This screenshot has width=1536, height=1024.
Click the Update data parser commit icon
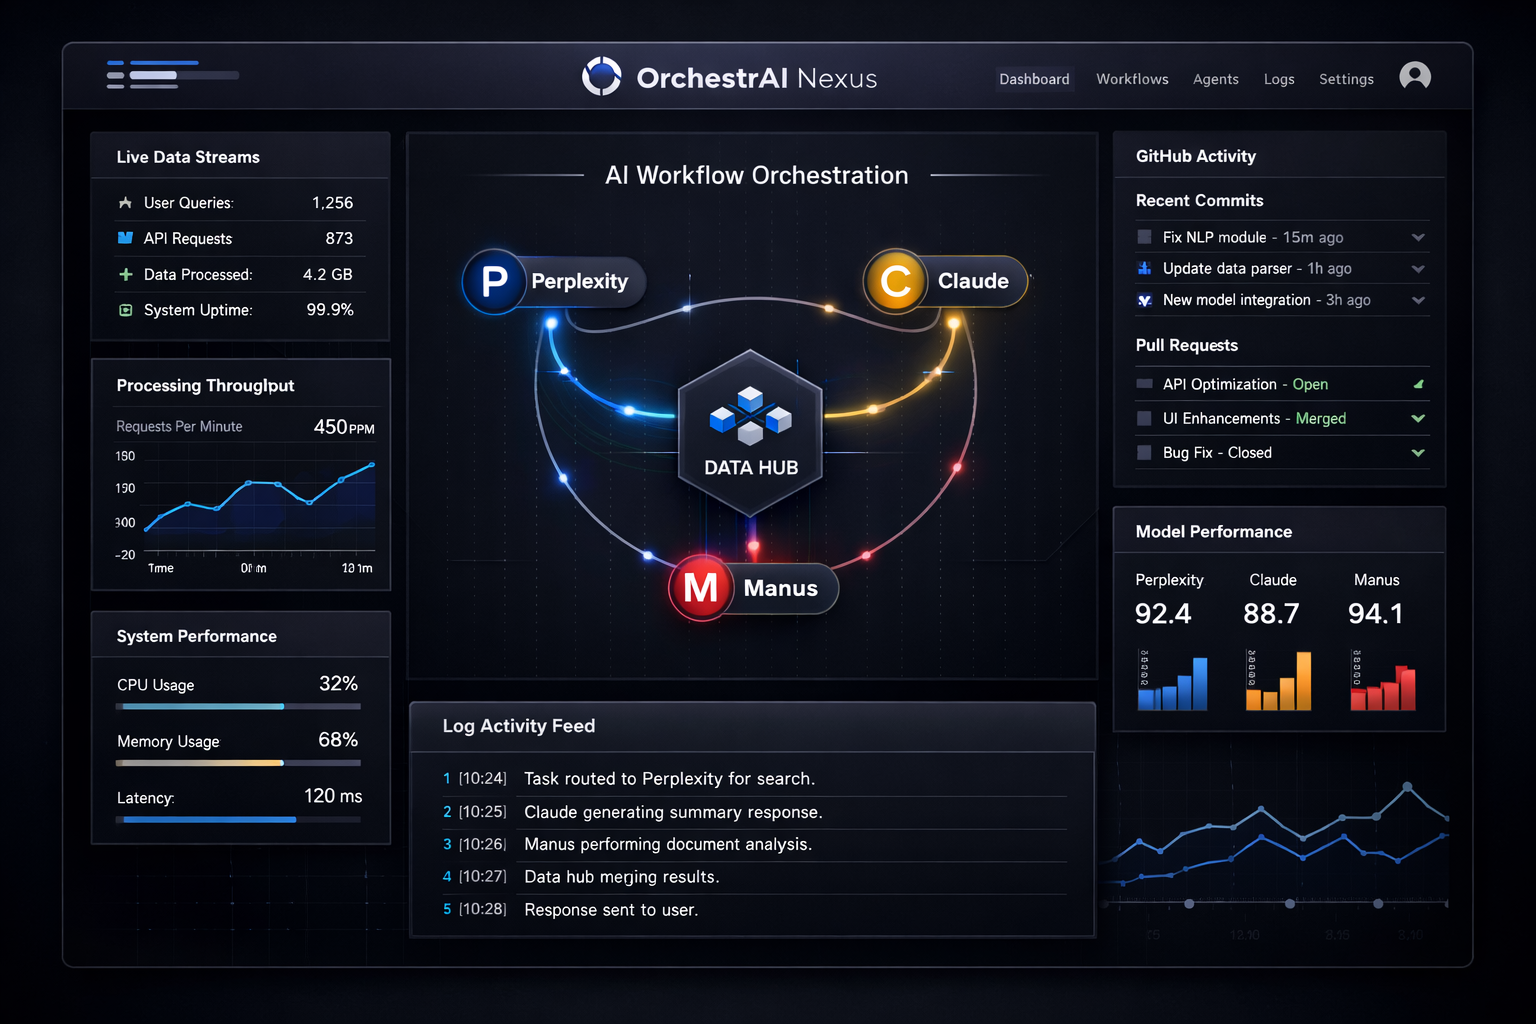click(x=1144, y=268)
